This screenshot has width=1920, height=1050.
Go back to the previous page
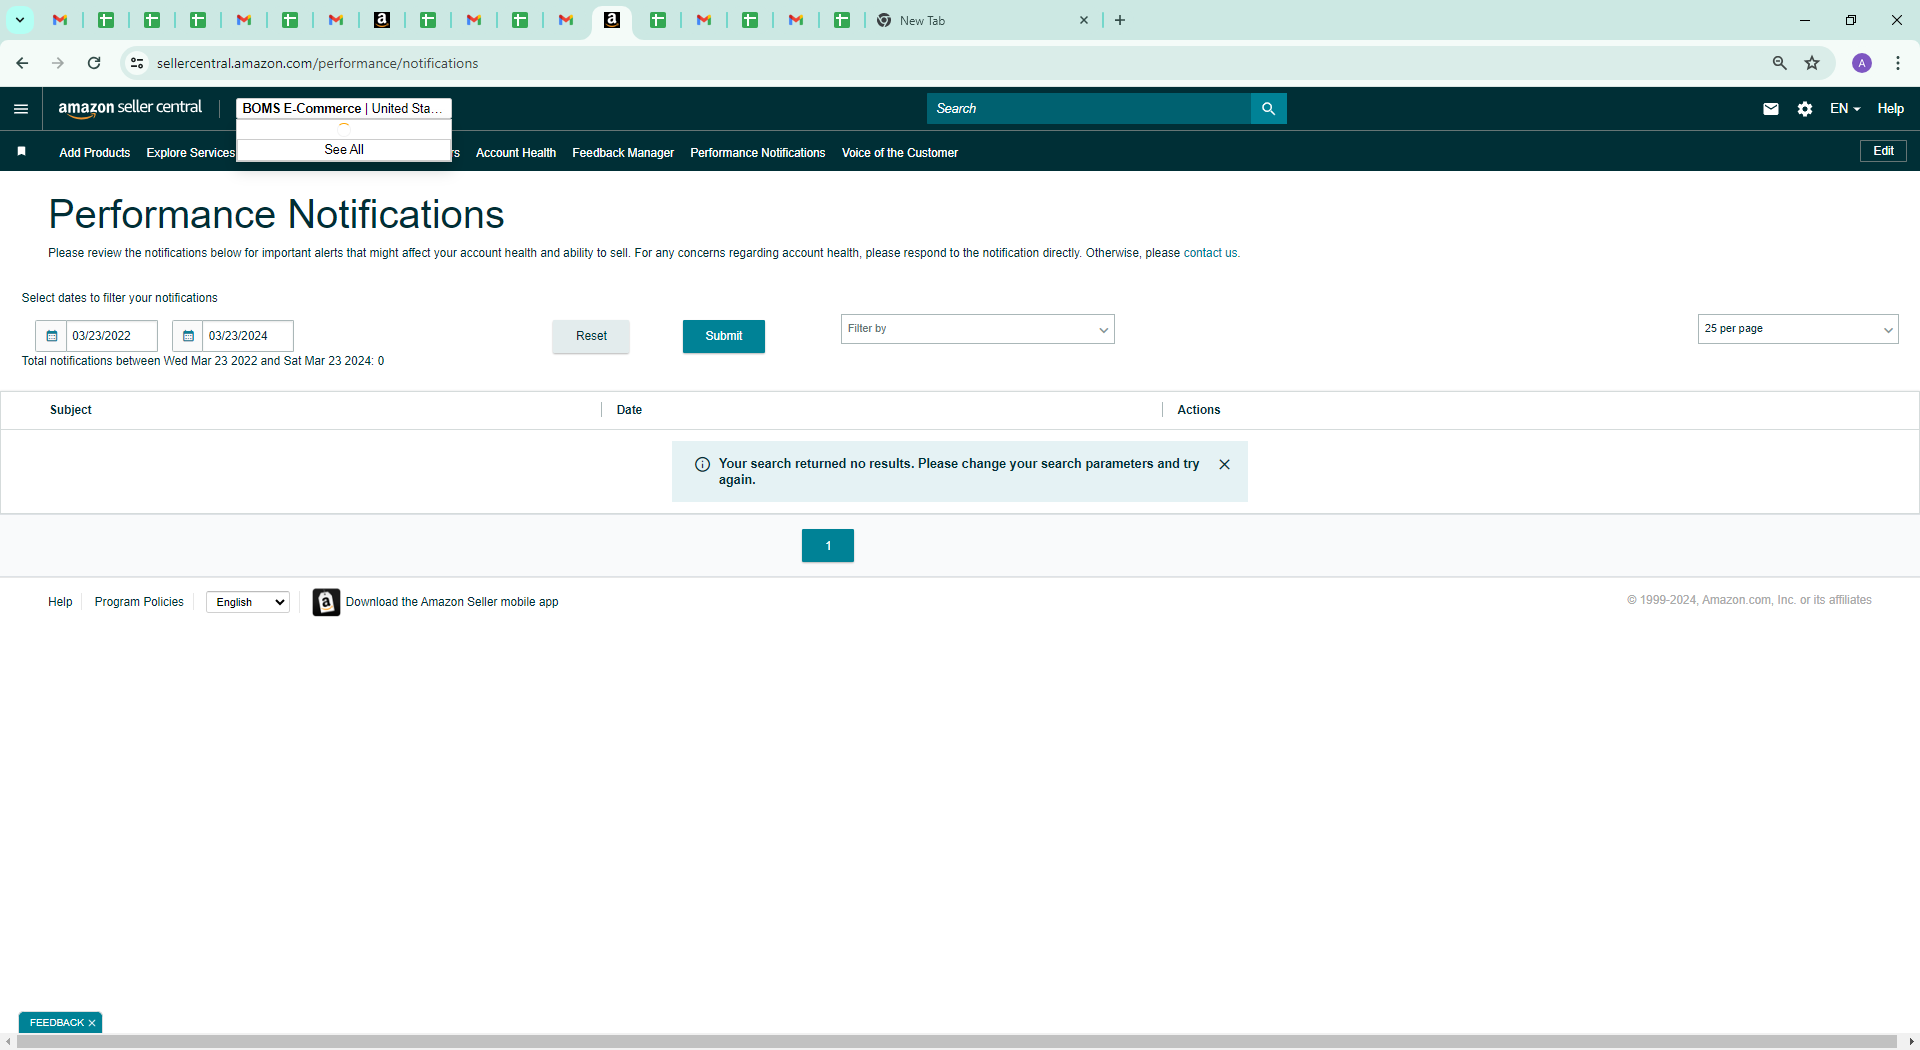pos(22,63)
